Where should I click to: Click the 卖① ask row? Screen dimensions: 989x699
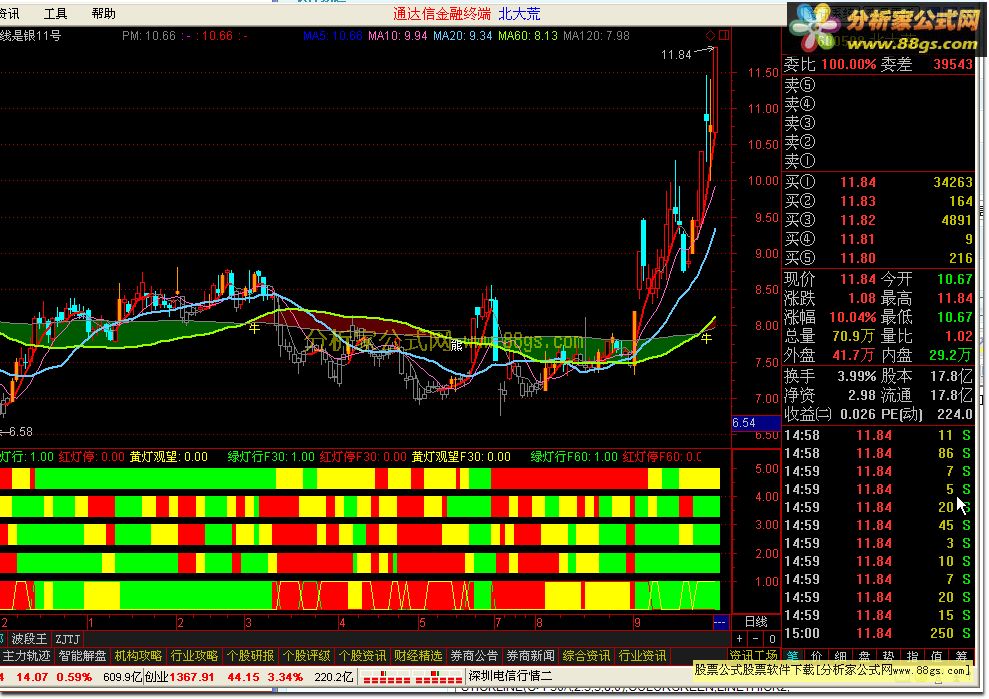click(878, 161)
